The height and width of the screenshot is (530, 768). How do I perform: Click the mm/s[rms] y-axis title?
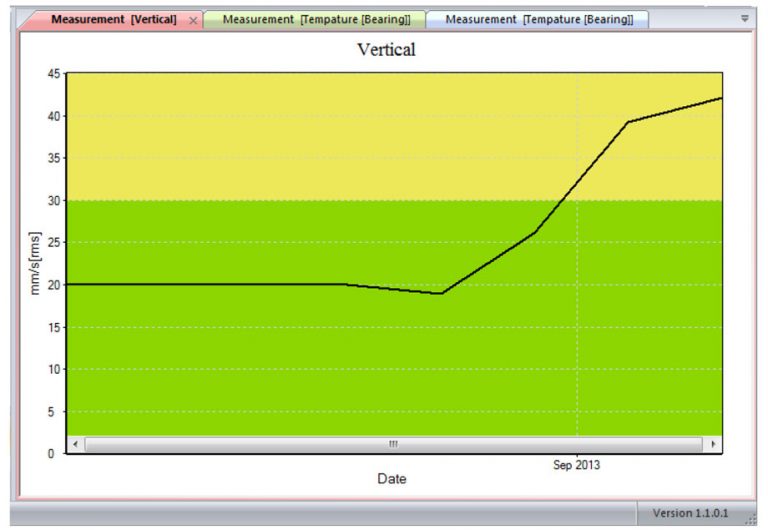36,263
